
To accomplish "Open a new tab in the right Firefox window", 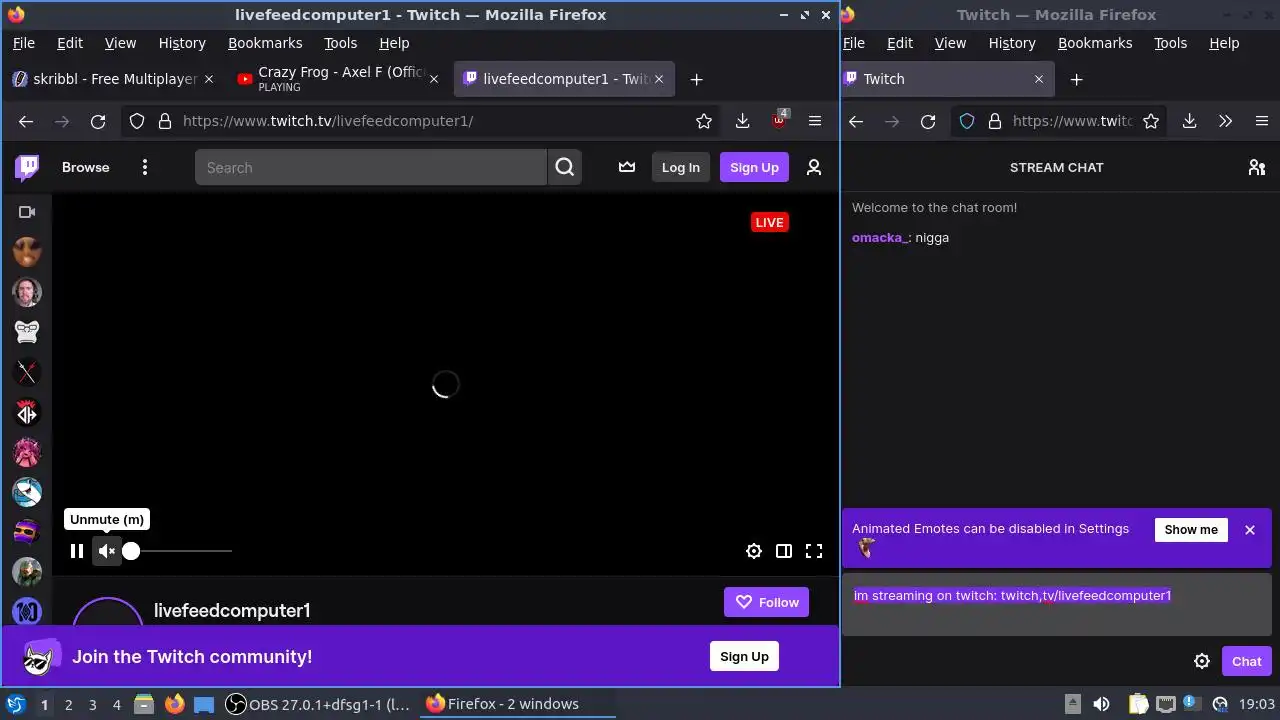I will (1076, 79).
